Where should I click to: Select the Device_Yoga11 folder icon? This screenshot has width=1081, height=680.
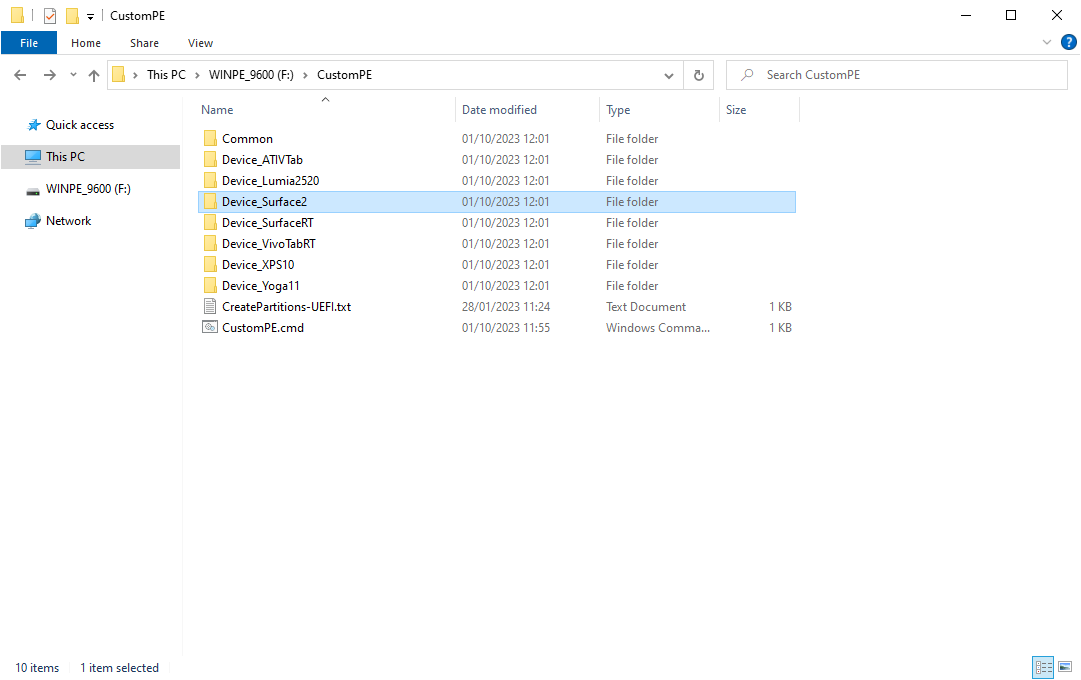[x=210, y=286]
